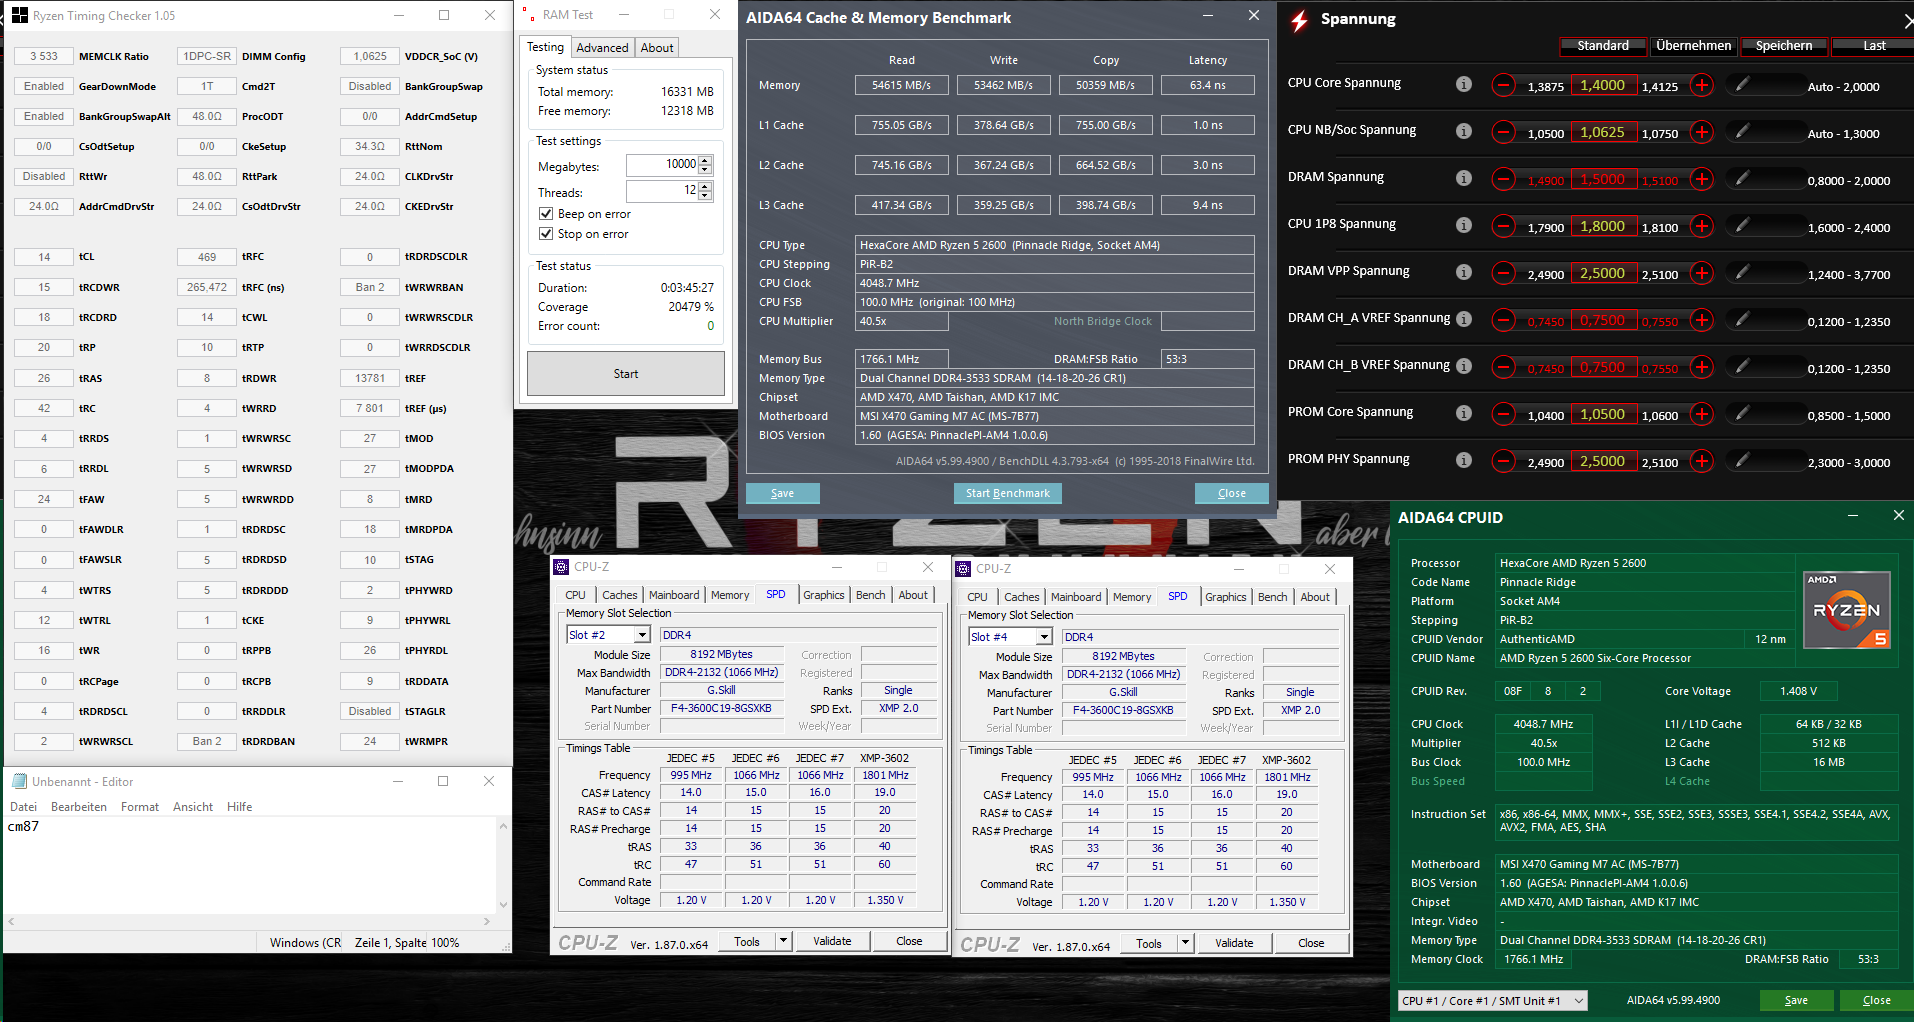The height and width of the screenshot is (1022, 1914).
Task: Open the Datei menu in the Editor
Action: point(23,807)
